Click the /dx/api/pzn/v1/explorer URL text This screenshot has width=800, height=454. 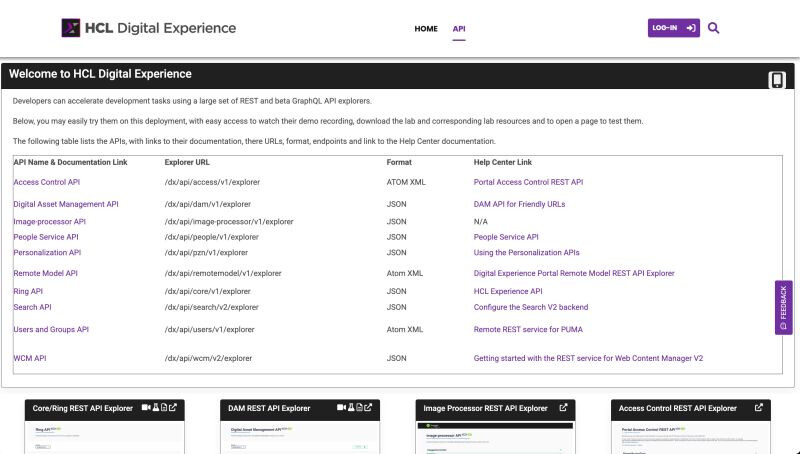[206, 253]
